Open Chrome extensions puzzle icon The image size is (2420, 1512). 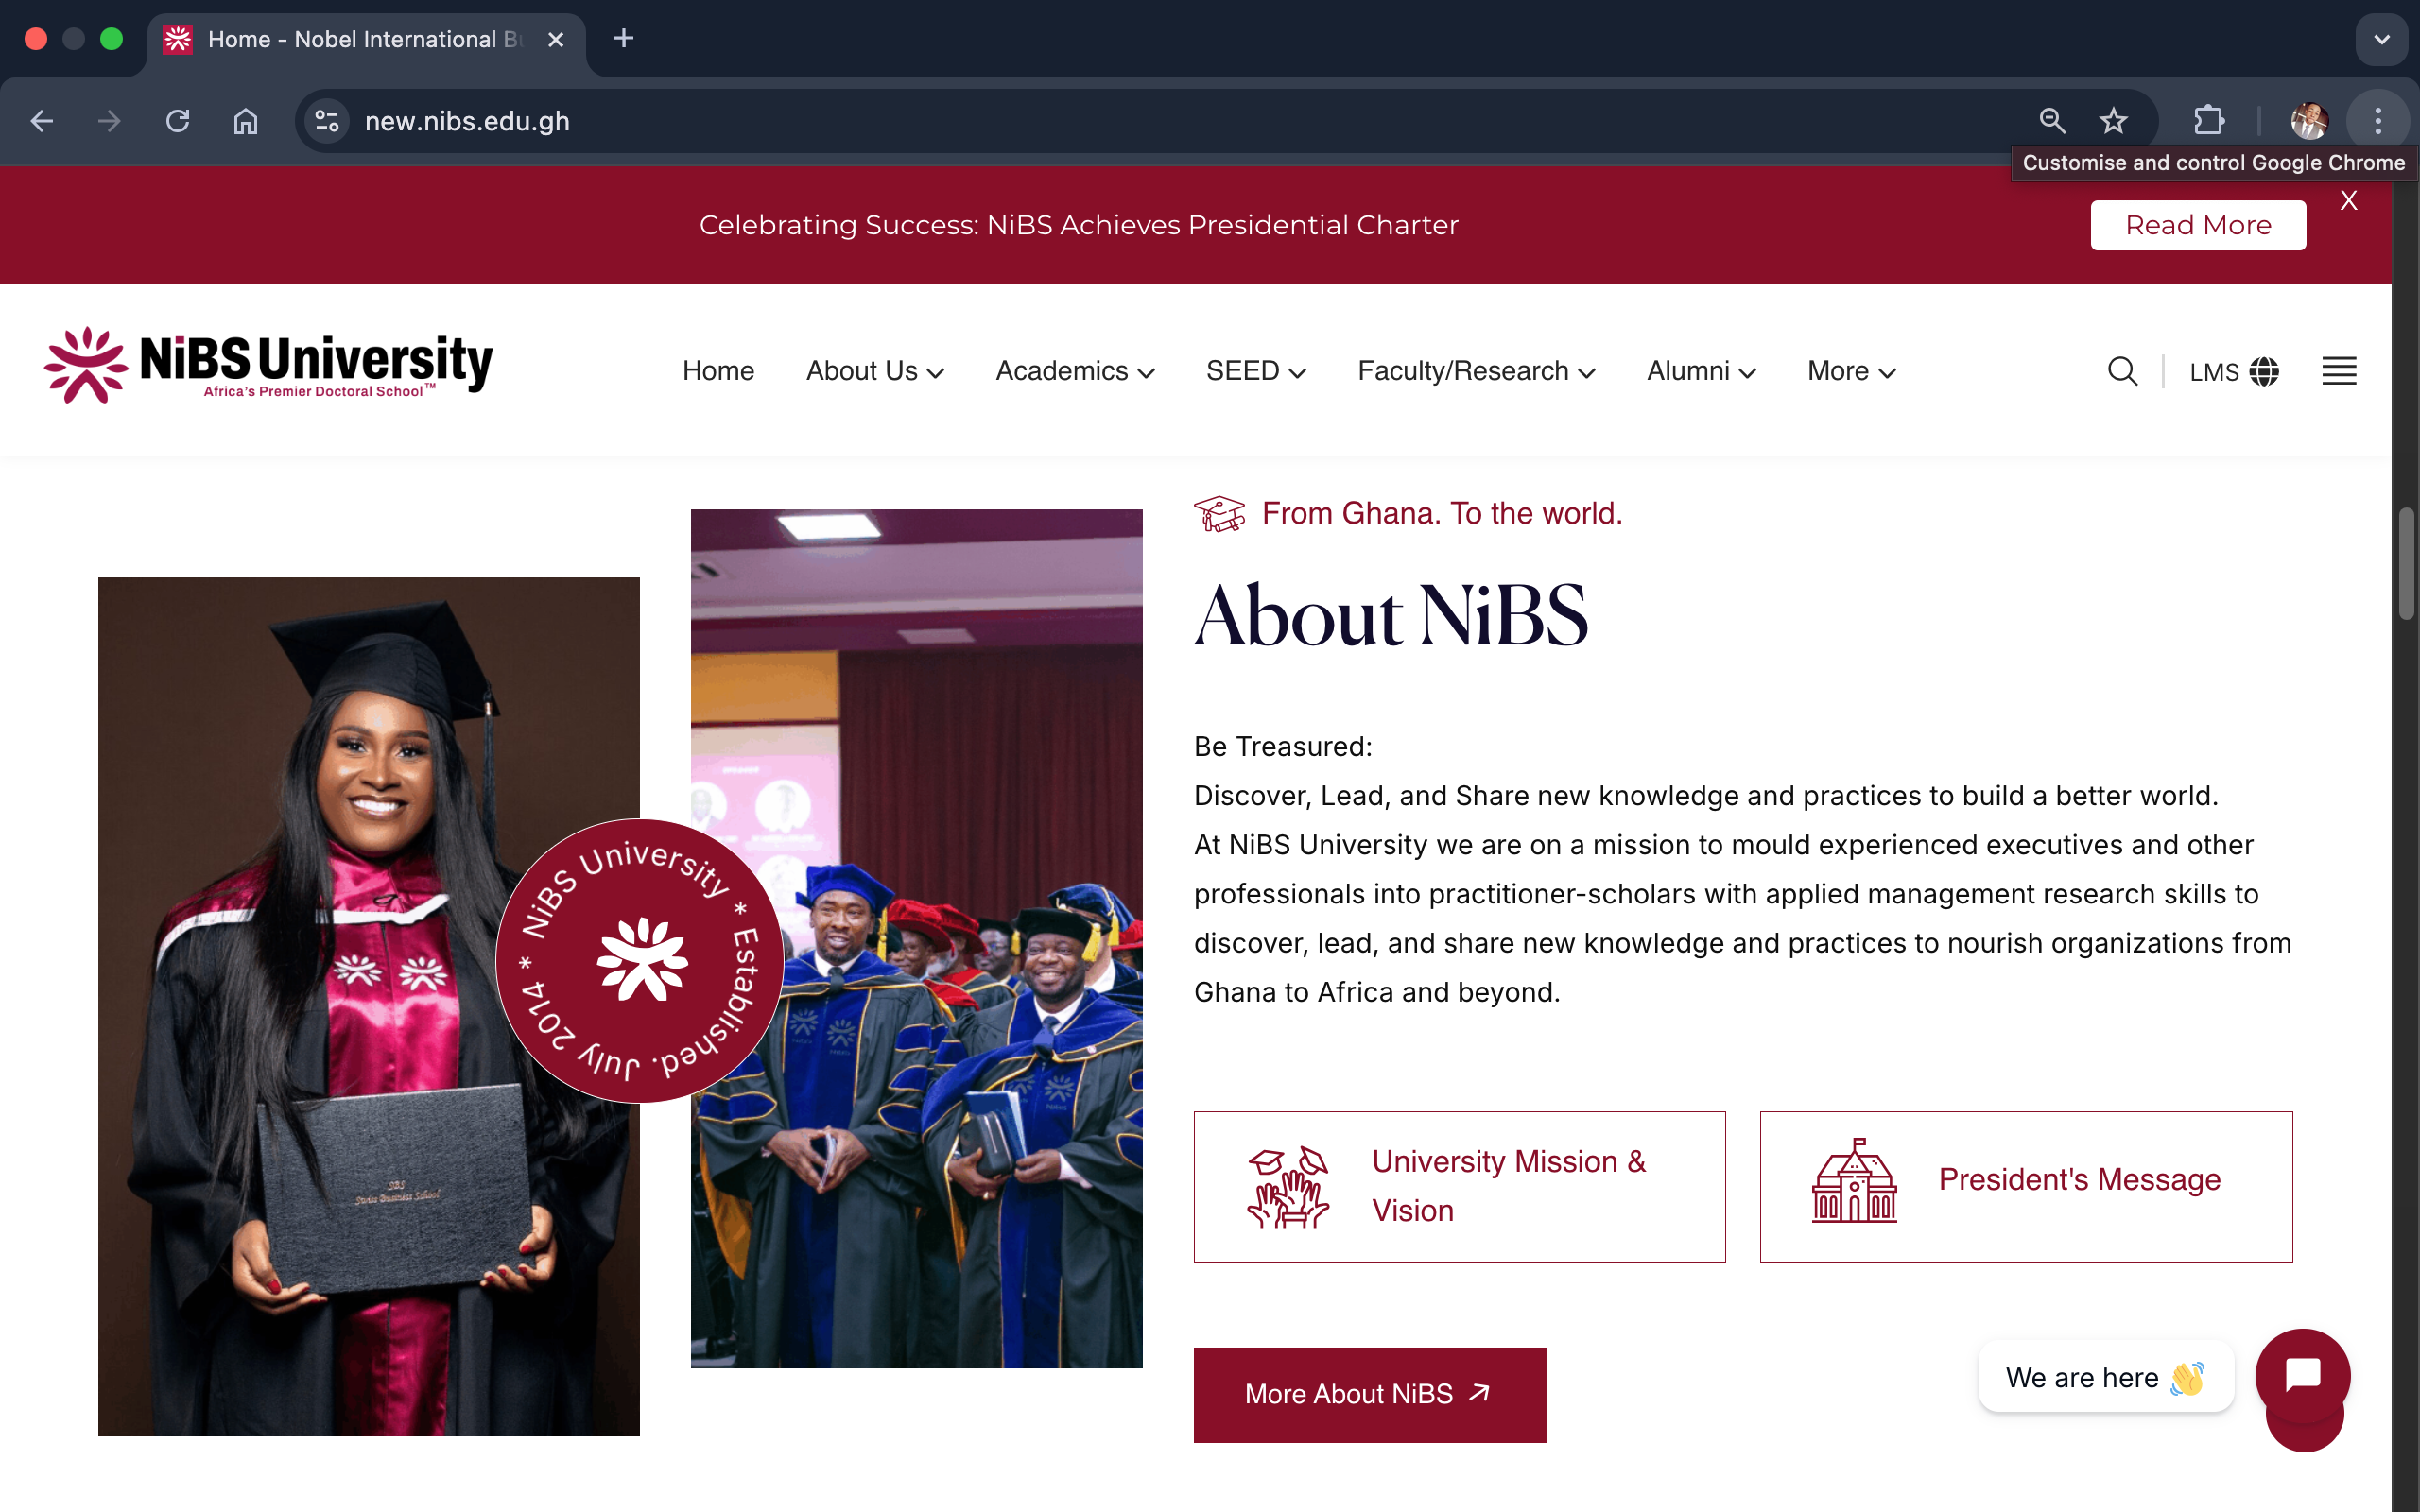pos(2209,121)
